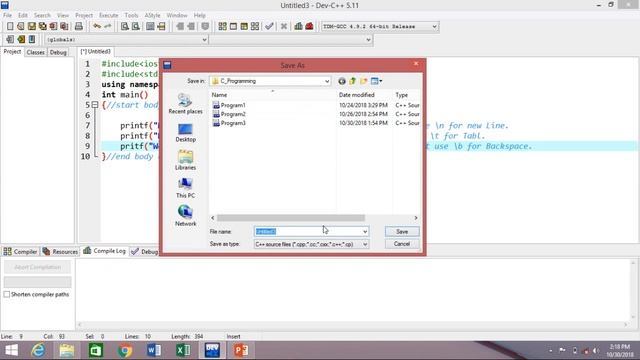Select Program3 file in the list
Viewport: 640px width, 360px height.
[229, 123]
